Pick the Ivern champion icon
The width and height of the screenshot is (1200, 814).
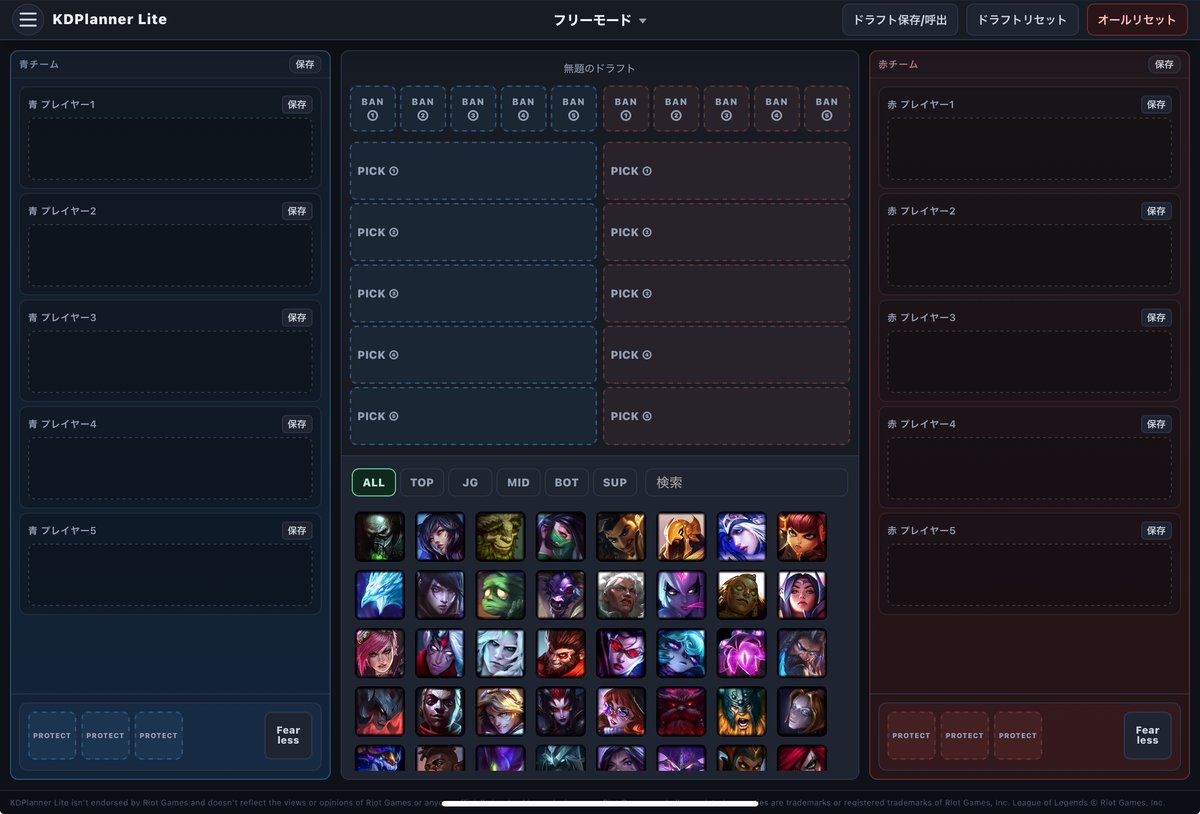click(500, 537)
